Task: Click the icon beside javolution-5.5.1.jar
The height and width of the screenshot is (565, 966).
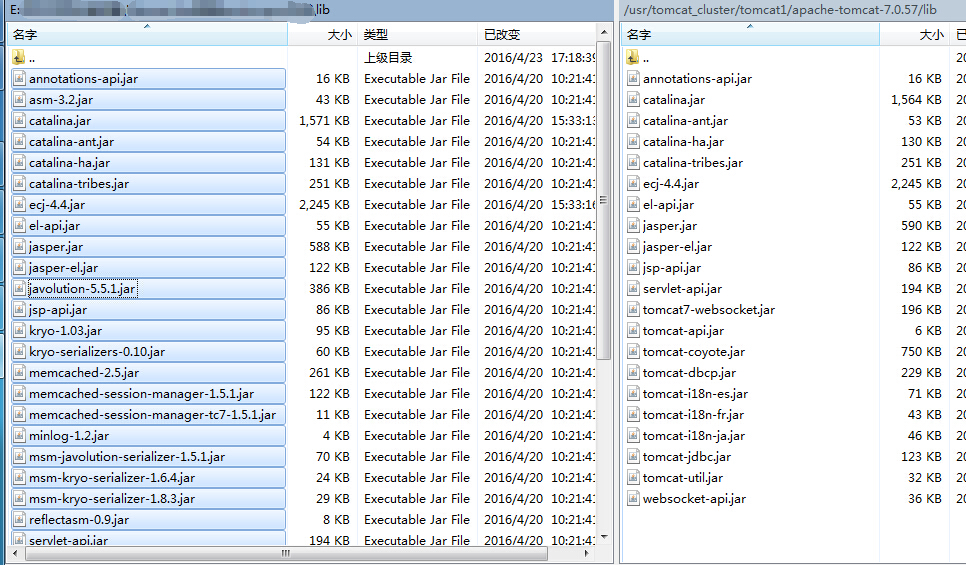Action: [20, 288]
